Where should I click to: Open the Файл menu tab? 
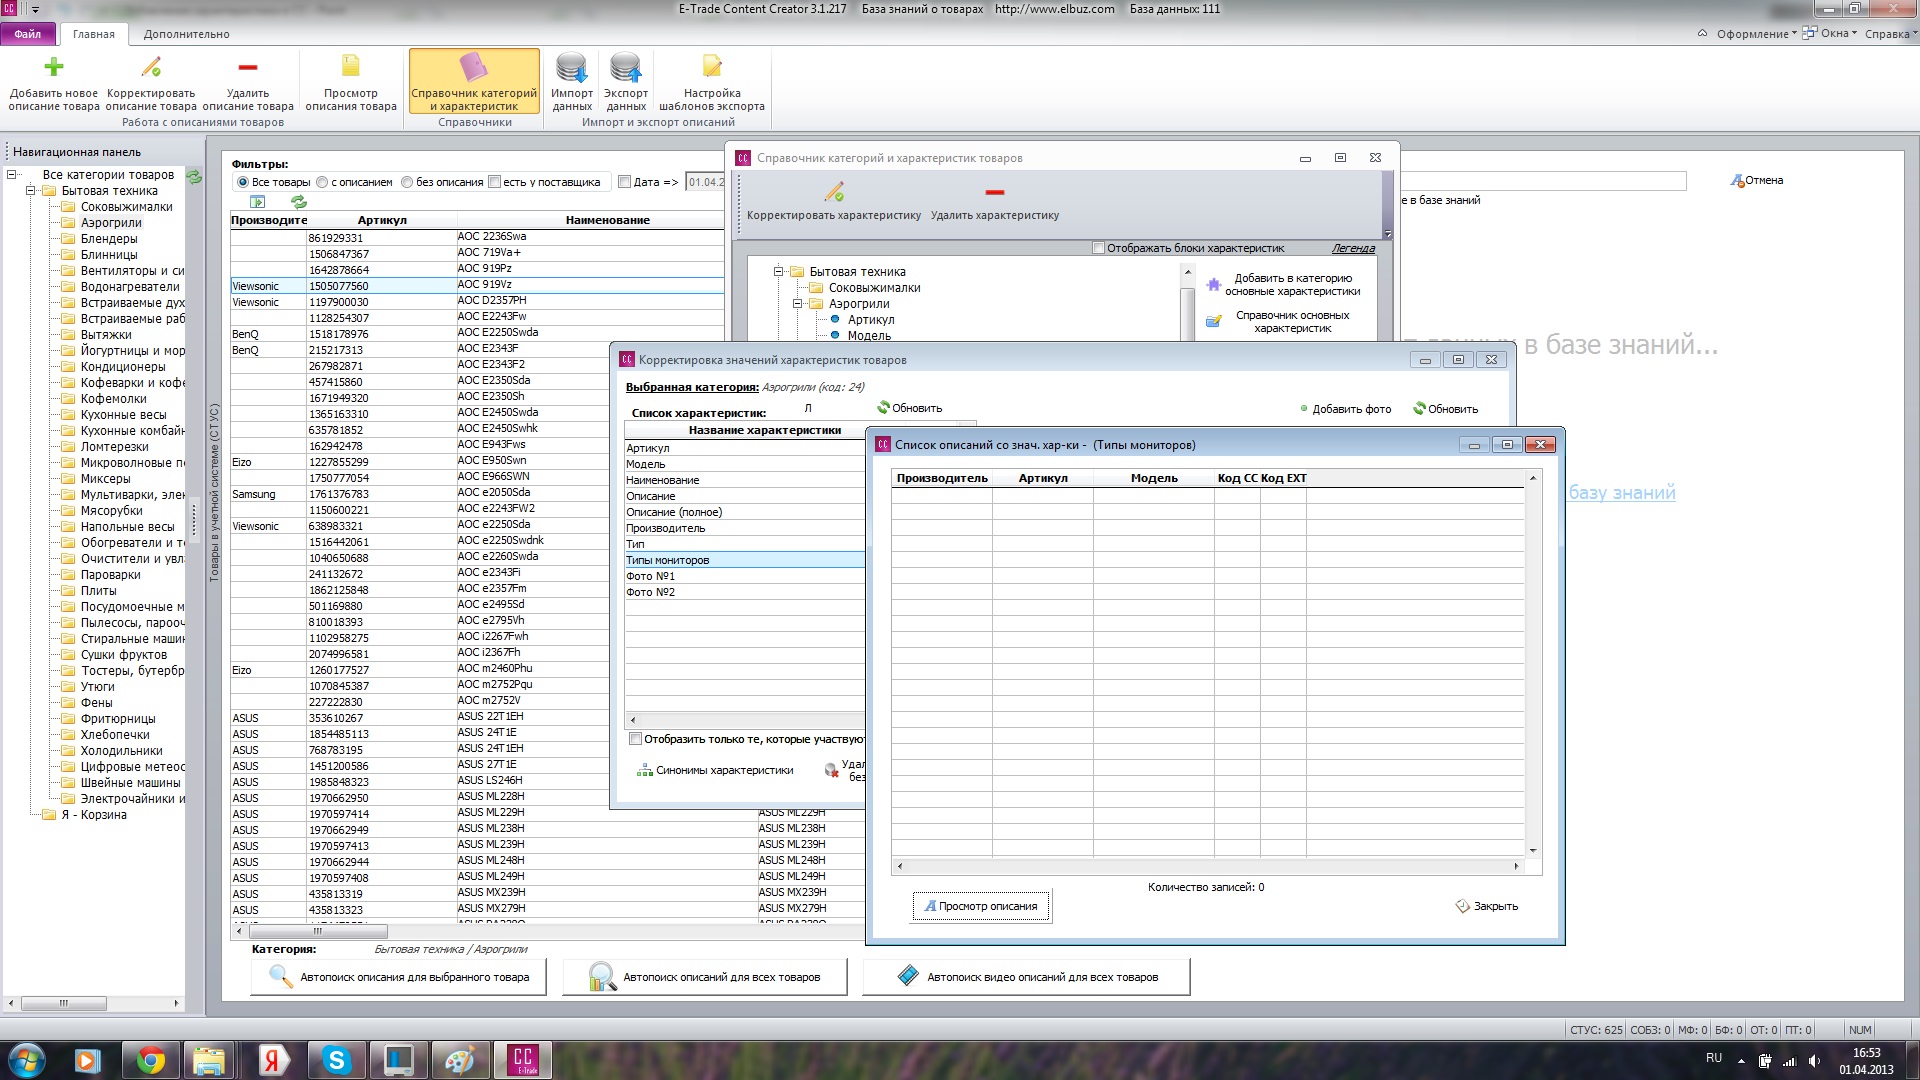[28, 34]
